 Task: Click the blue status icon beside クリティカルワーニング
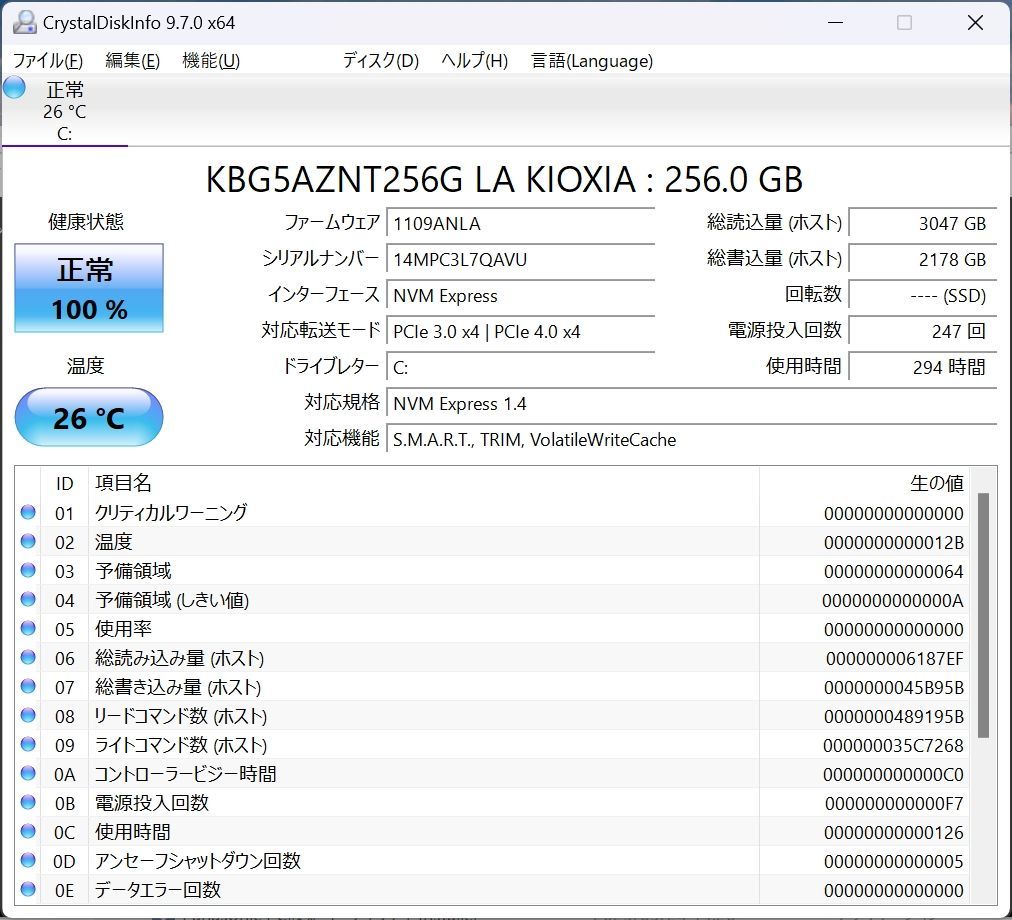tap(28, 513)
